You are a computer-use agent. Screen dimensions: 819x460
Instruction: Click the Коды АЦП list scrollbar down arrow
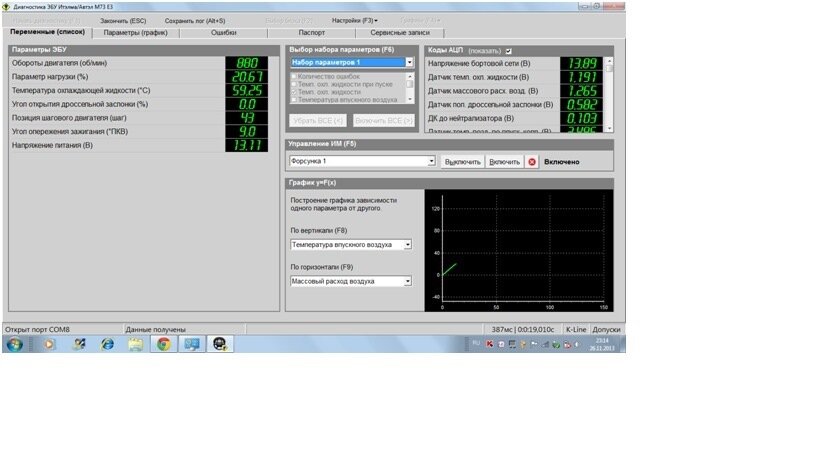(x=609, y=128)
